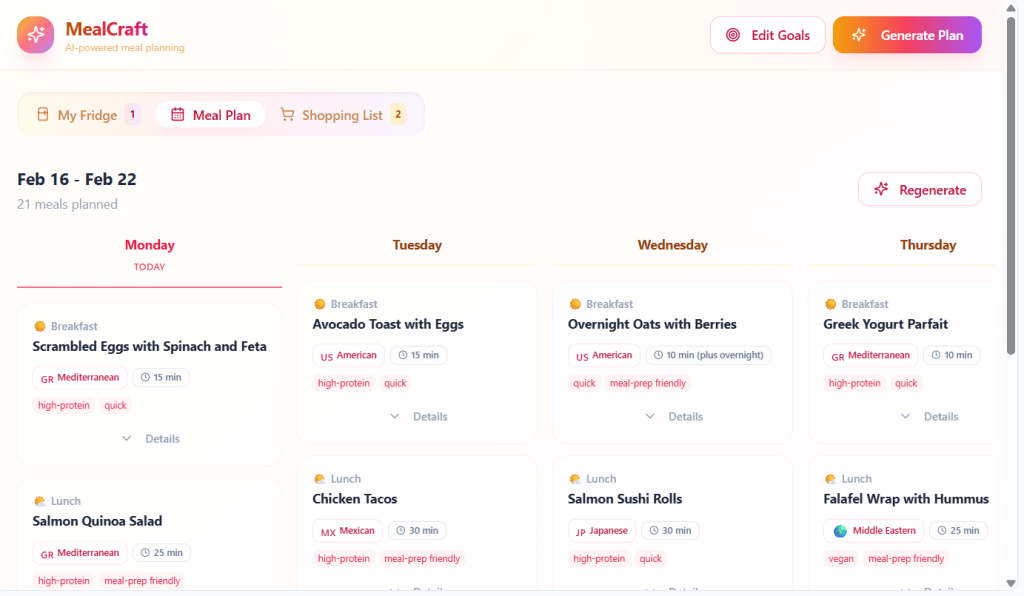Click the sparkle icon on Generate Plan

(858, 35)
